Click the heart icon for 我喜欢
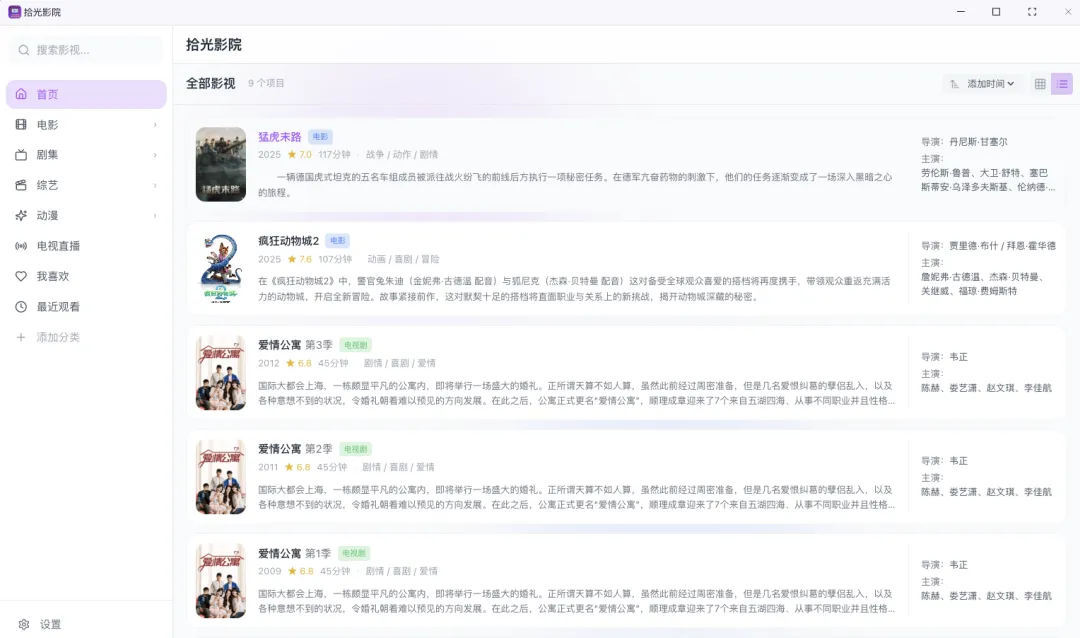 coord(21,276)
